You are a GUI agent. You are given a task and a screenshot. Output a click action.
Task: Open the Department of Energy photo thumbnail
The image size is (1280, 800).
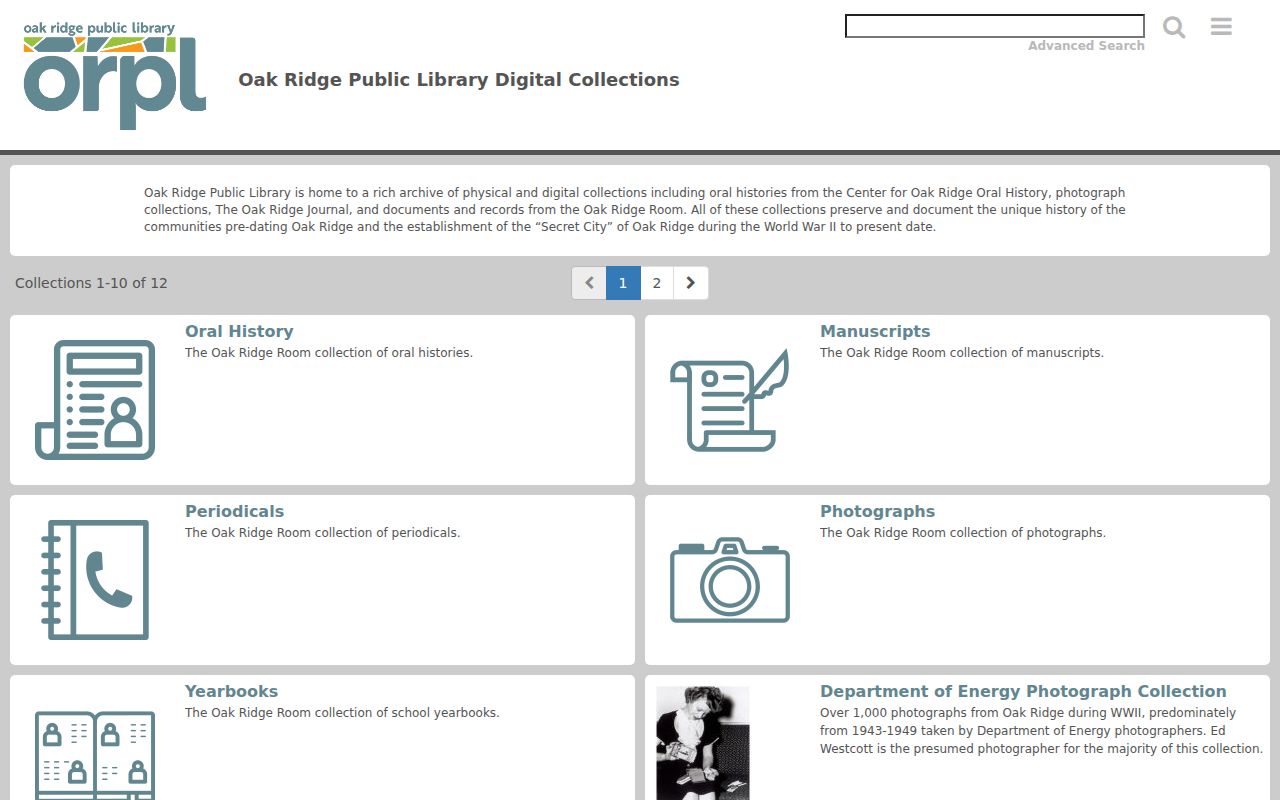702,743
